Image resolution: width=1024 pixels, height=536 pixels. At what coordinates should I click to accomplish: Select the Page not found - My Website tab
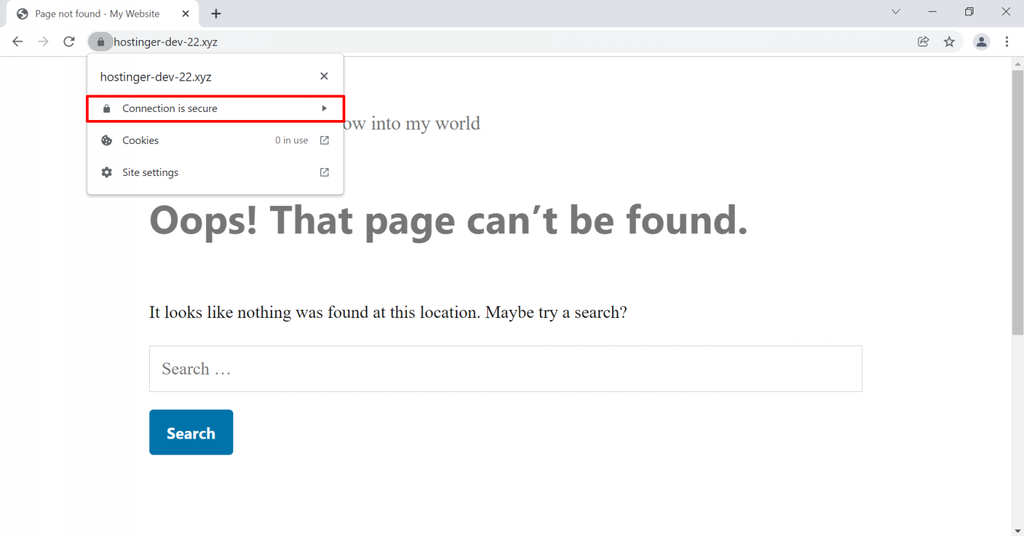[x=103, y=14]
